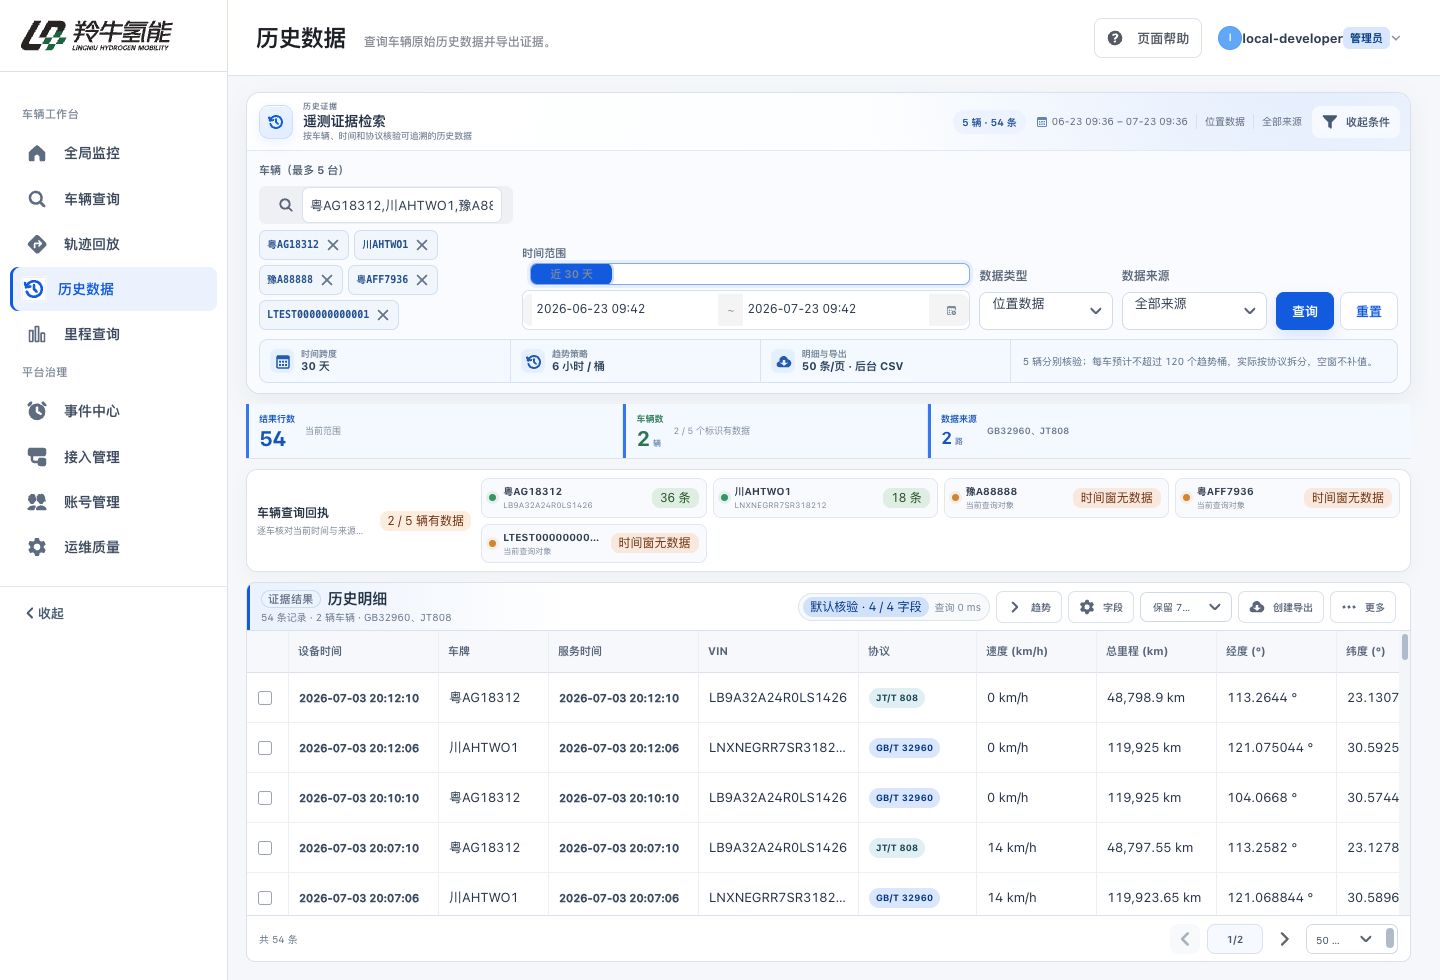The image size is (1440, 980).
Task: Tick the checkbox for 2026-07-03 20:07:10 row
Action: 265,848
